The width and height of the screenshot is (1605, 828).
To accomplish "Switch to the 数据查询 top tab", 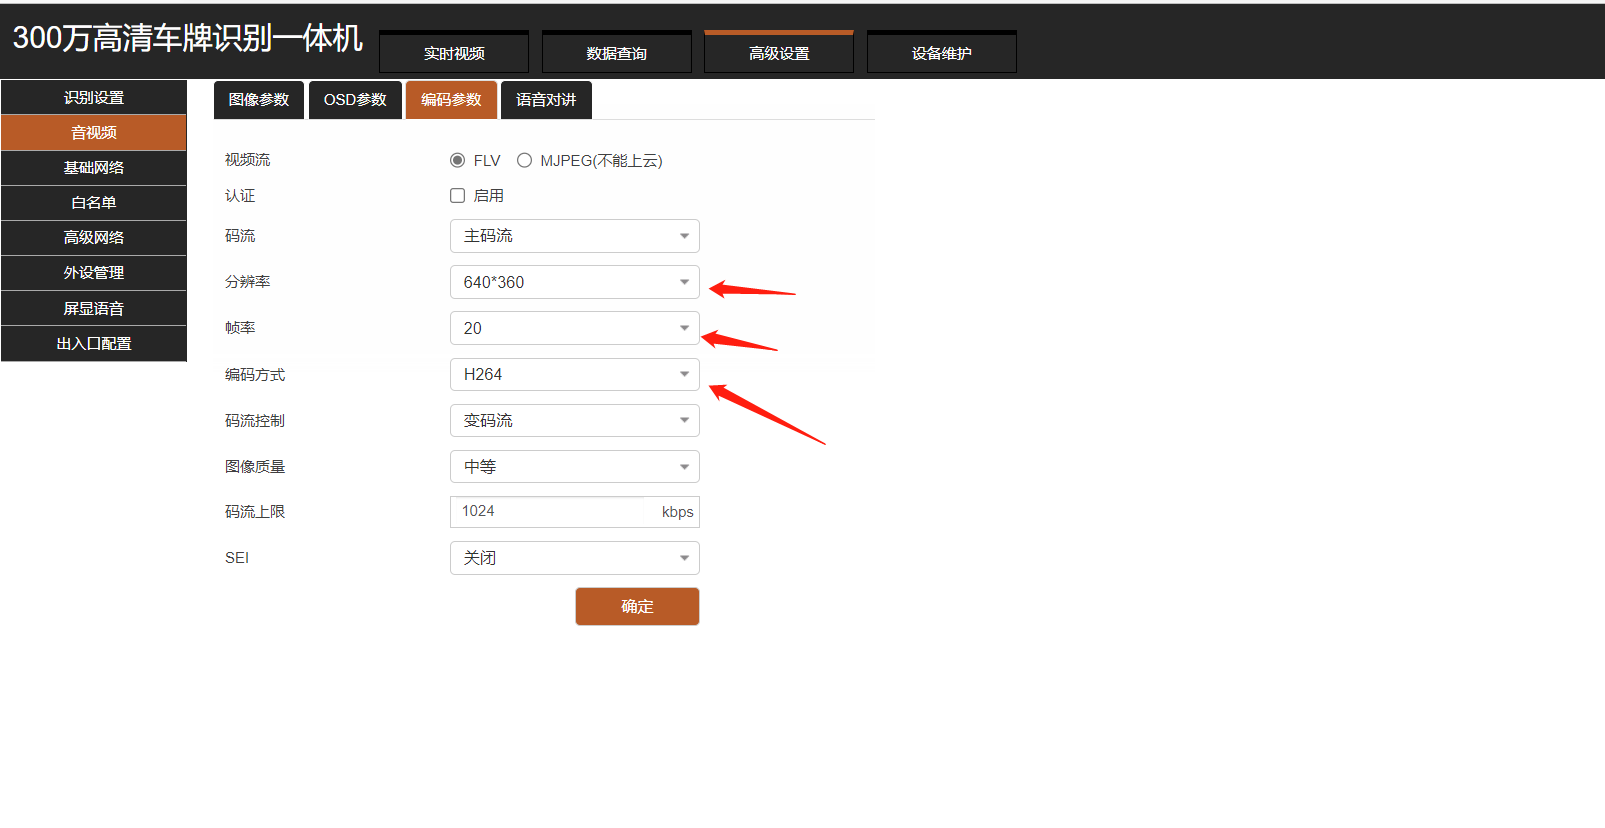I will pos(617,53).
